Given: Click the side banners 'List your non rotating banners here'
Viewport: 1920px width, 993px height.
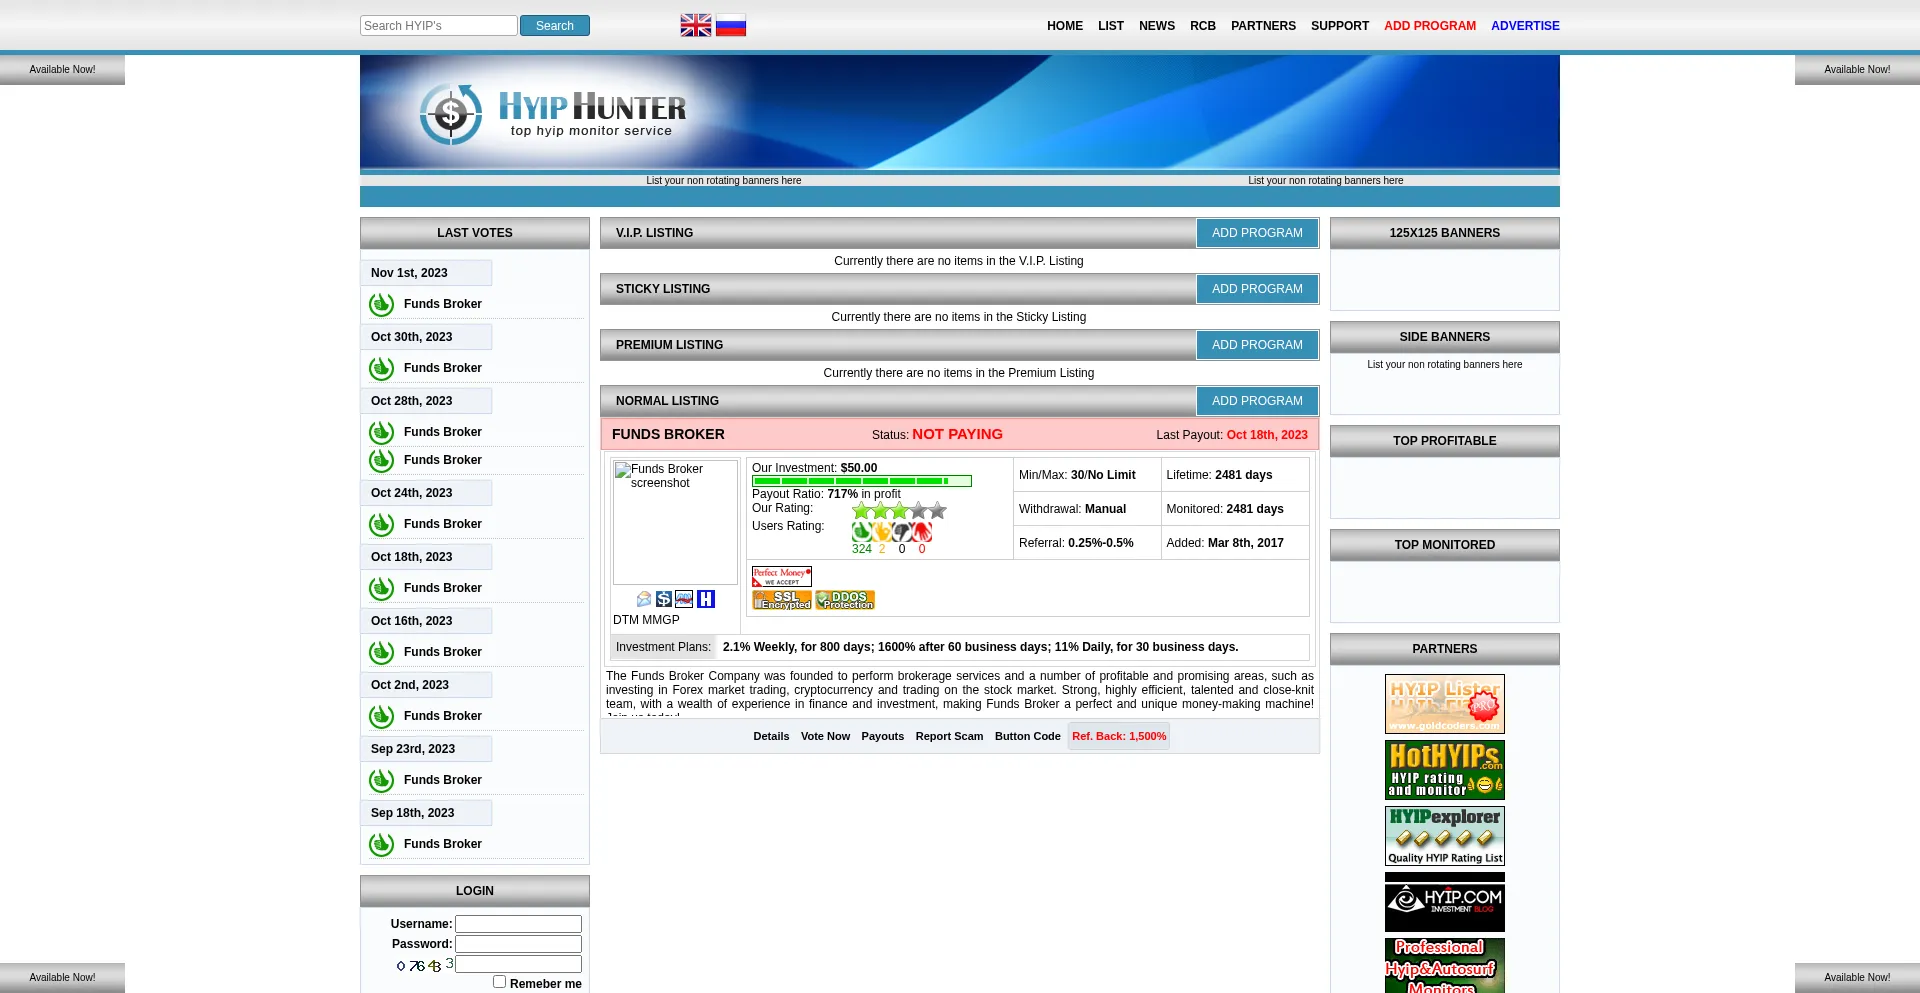Looking at the screenshot, I should (x=1444, y=365).
